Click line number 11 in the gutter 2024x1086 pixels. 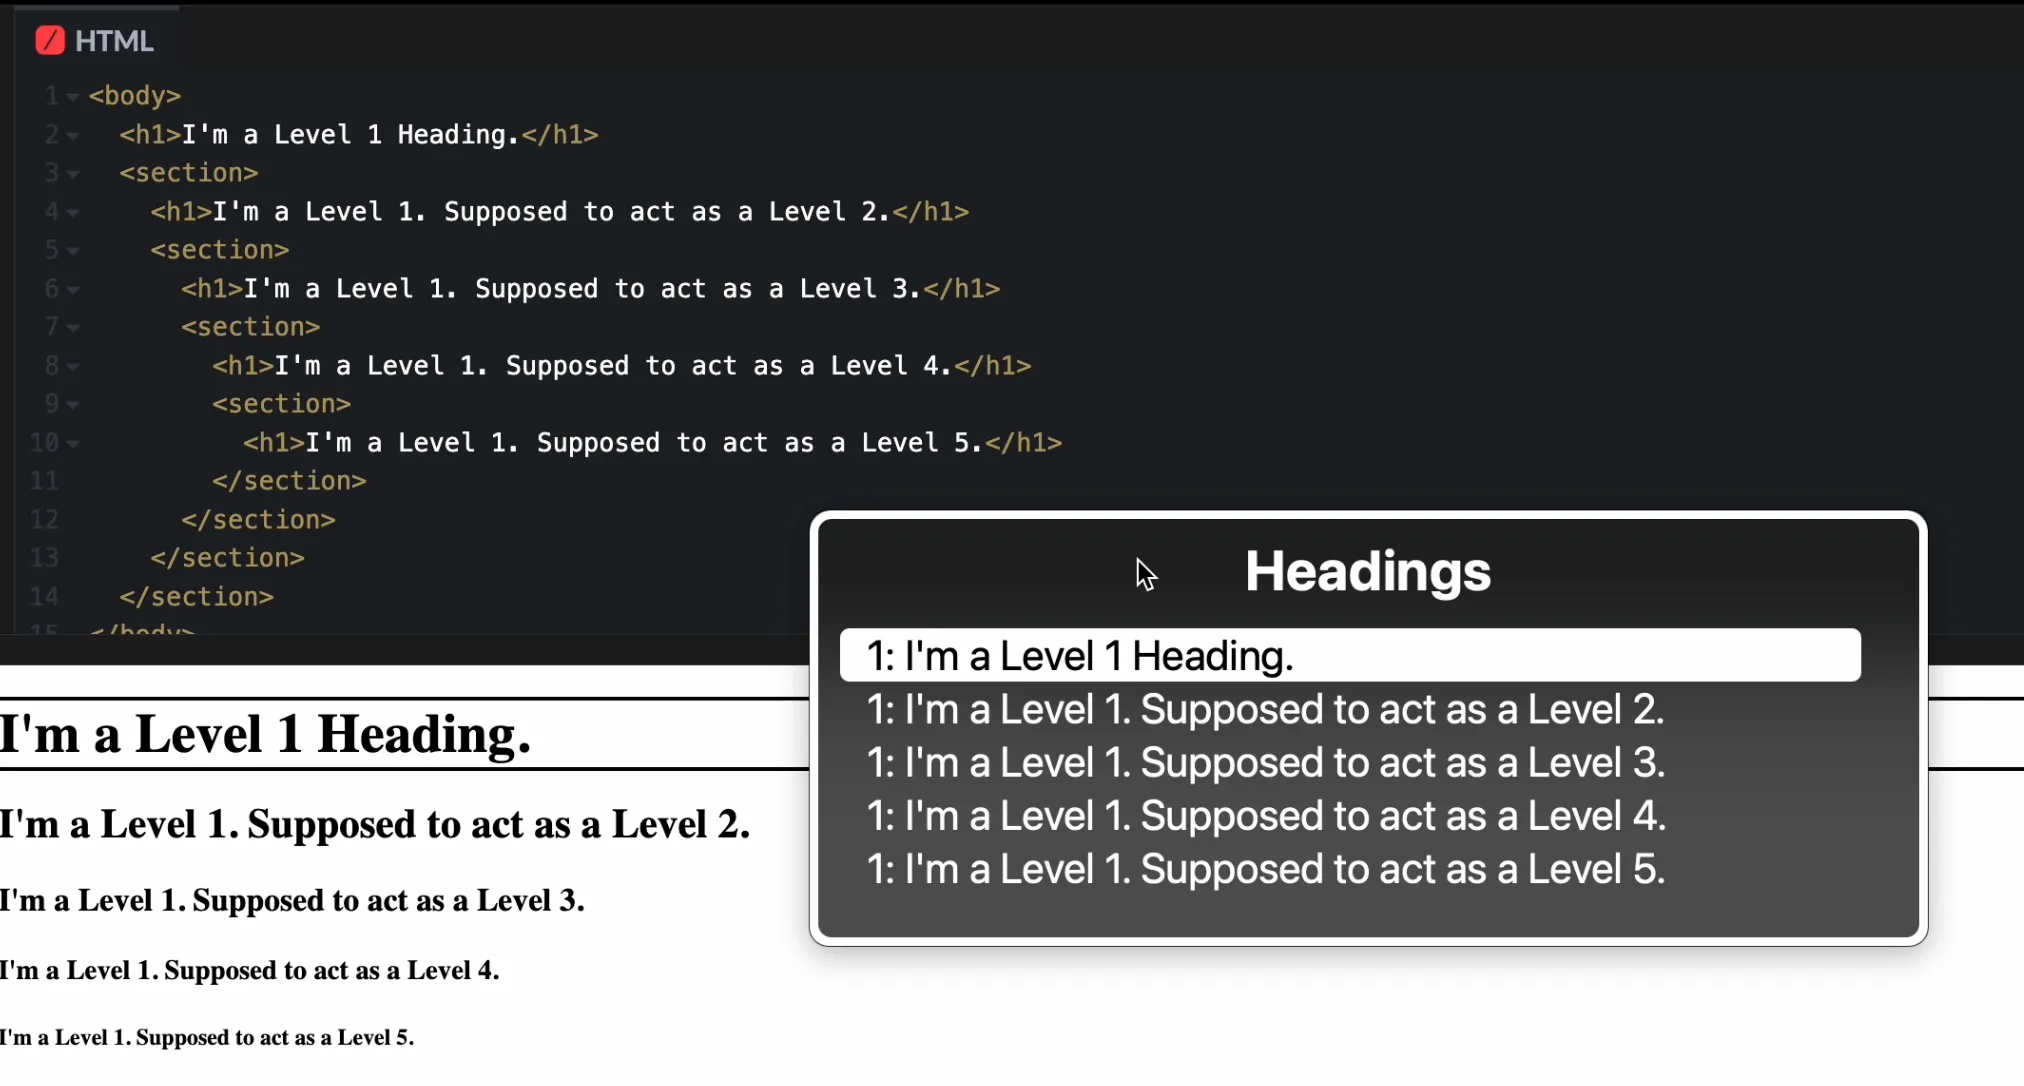click(x=44, y=481)
